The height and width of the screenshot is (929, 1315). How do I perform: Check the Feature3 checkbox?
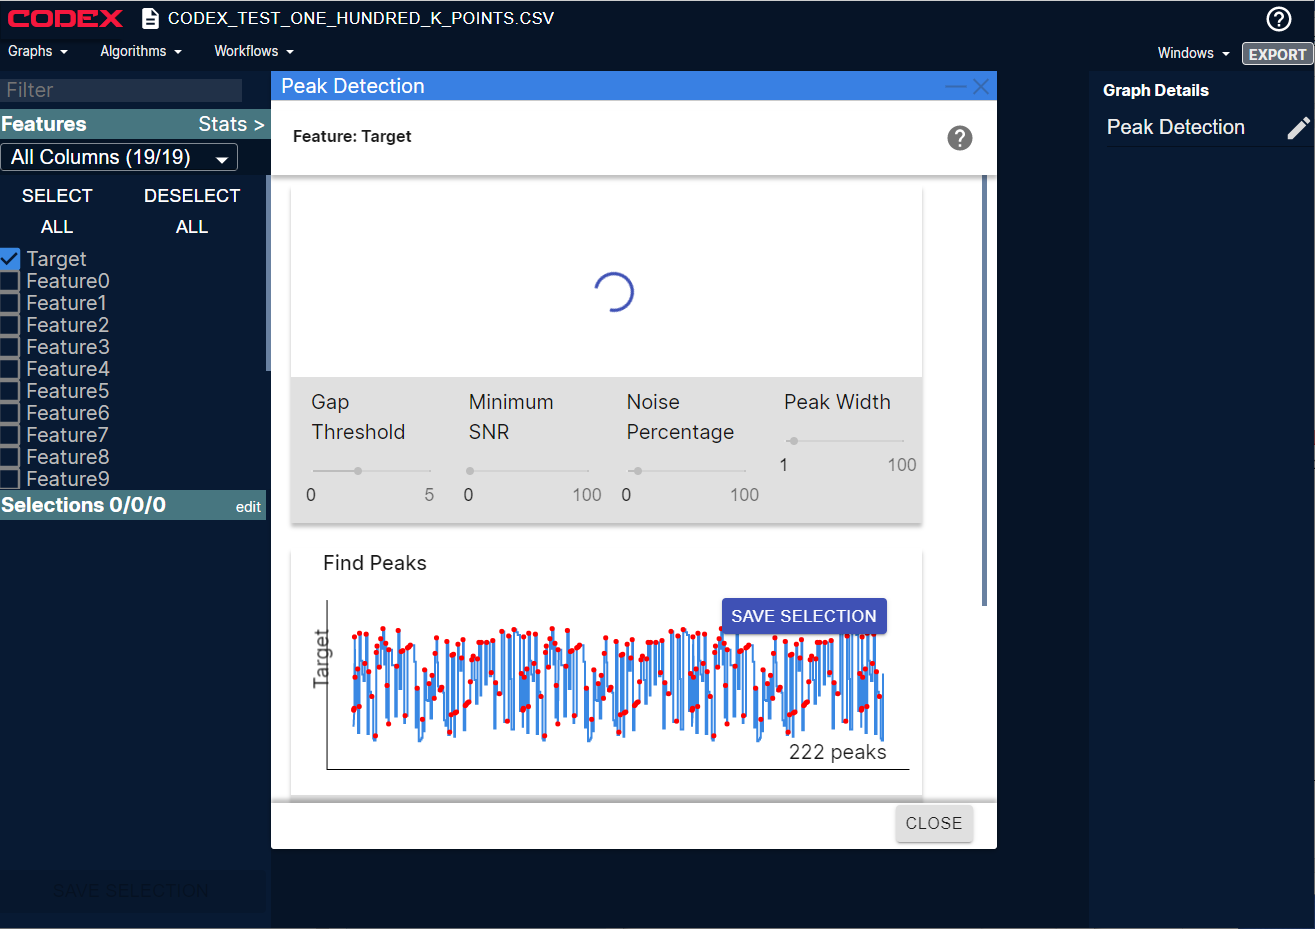coord(10,347)
